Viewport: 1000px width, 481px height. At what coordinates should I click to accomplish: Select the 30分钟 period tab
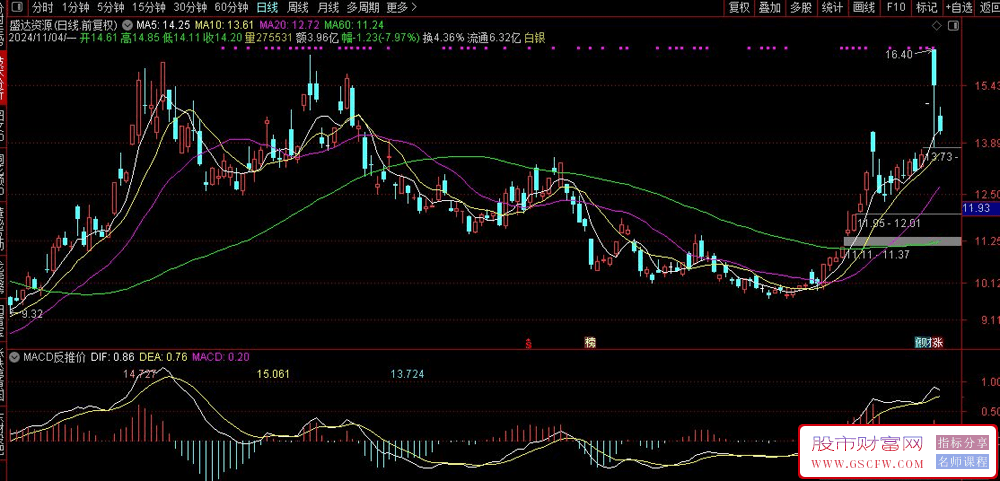(191, 8)
